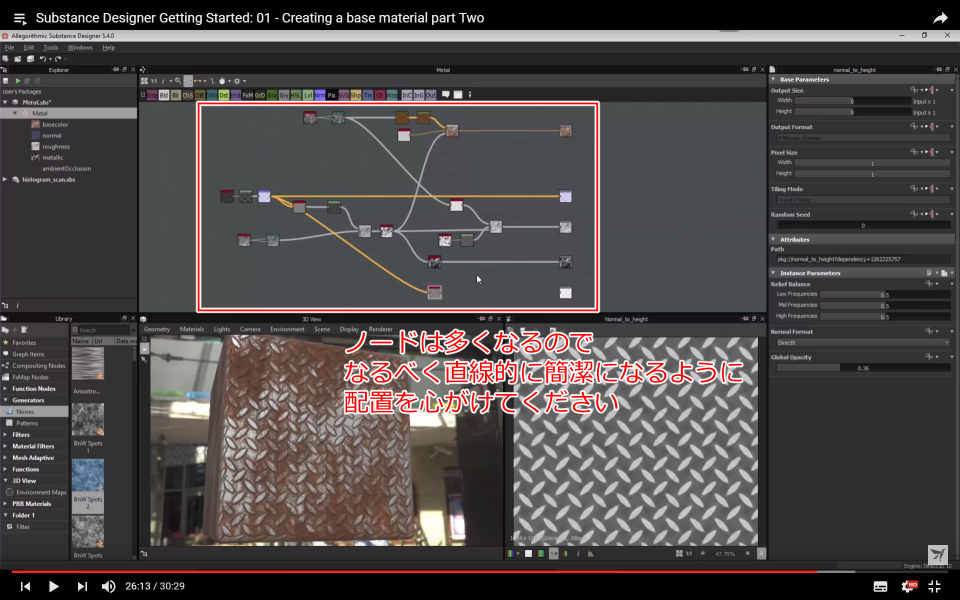Add a Blur node via Blr button
960x600 pixels.
pyautogui.click(x=176, y=95)
